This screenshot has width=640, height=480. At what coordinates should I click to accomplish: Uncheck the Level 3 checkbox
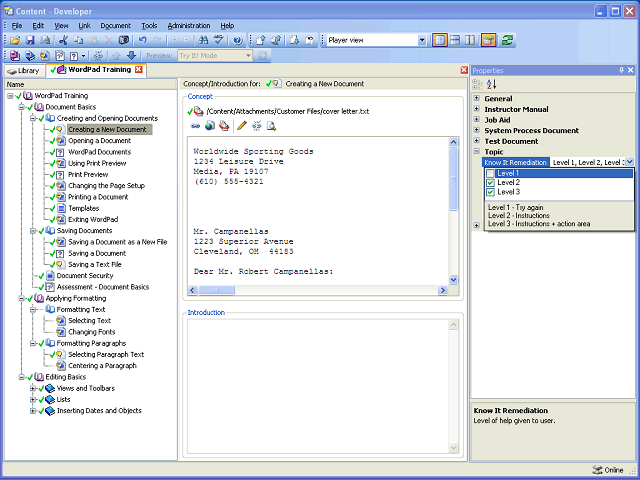(x=490, y=192)
